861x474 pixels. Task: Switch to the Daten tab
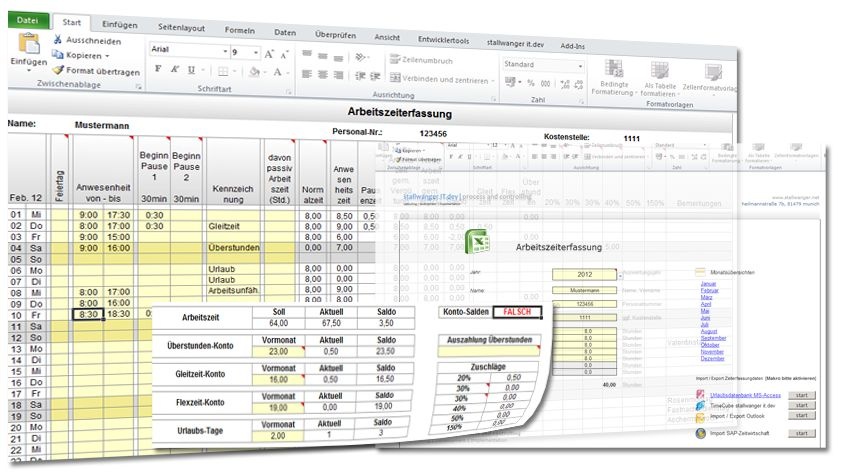(285, 32)
